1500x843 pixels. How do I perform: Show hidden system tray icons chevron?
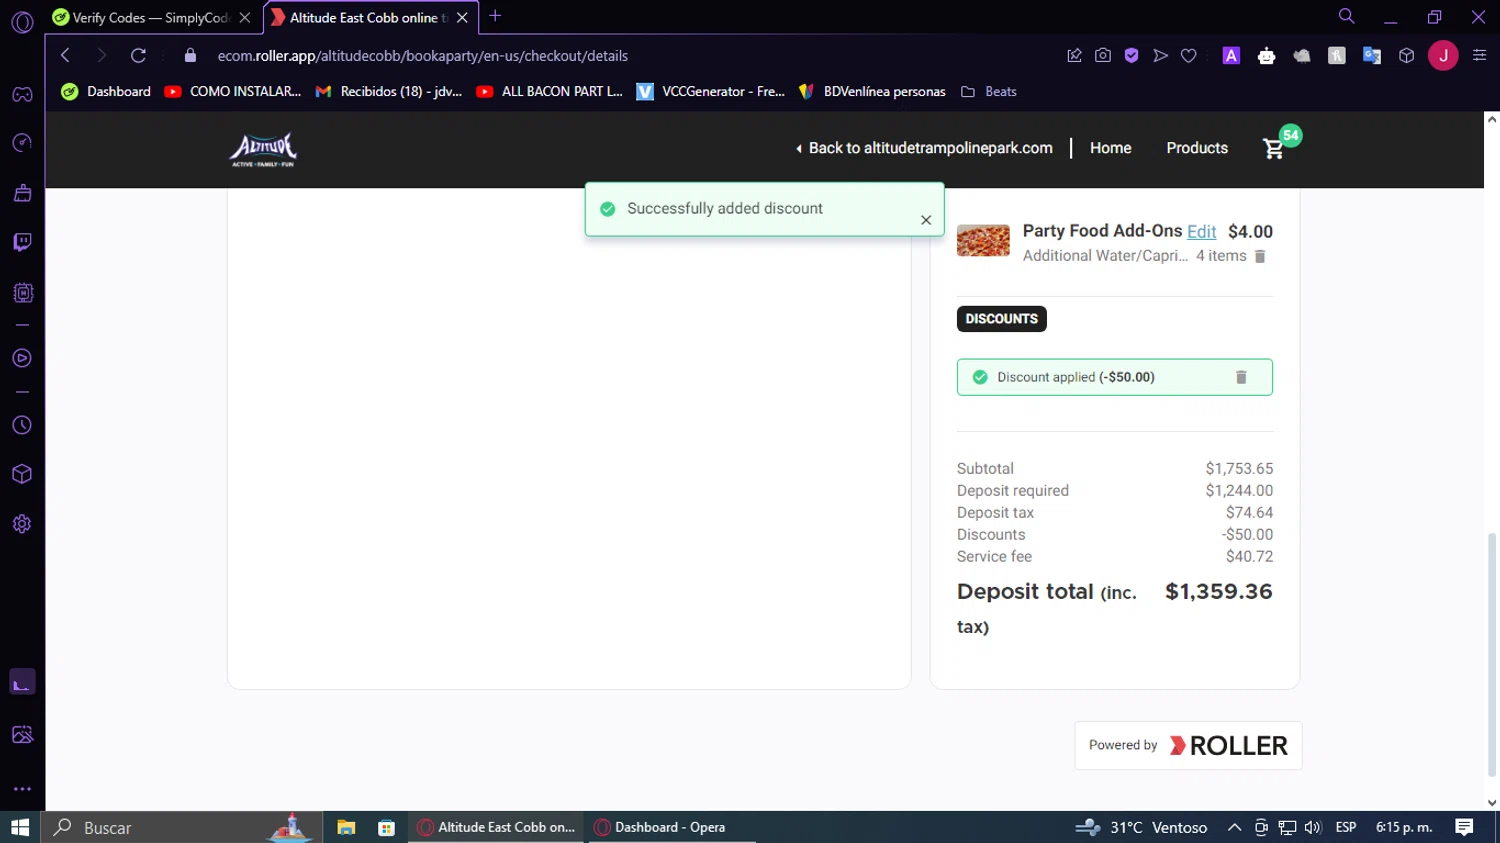(x=1234, y=827)
